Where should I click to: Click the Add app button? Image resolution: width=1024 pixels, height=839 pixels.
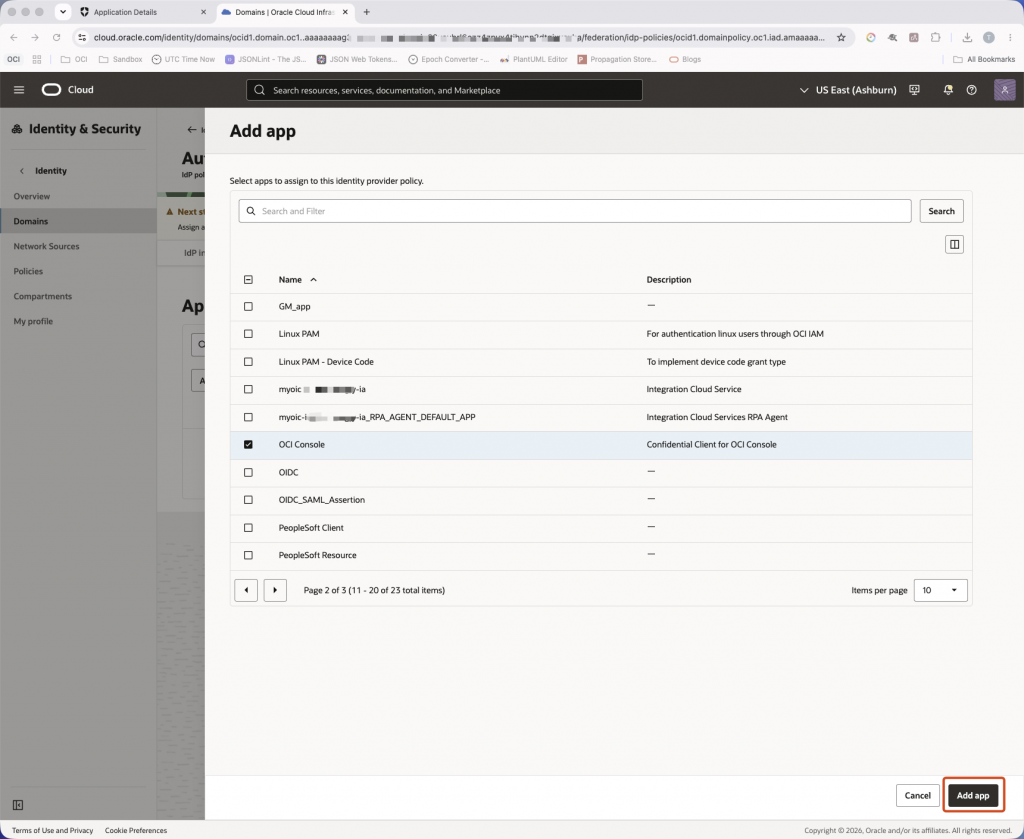pos(972,795)
